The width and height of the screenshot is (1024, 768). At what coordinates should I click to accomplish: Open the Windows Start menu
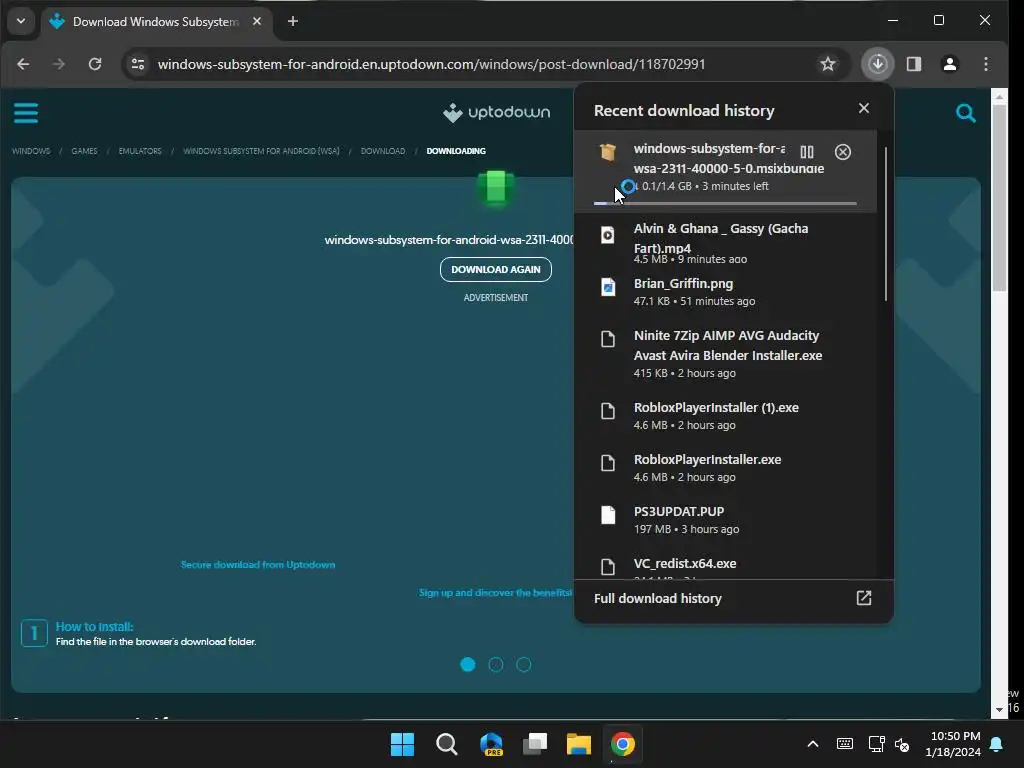(x=402, y=744)
